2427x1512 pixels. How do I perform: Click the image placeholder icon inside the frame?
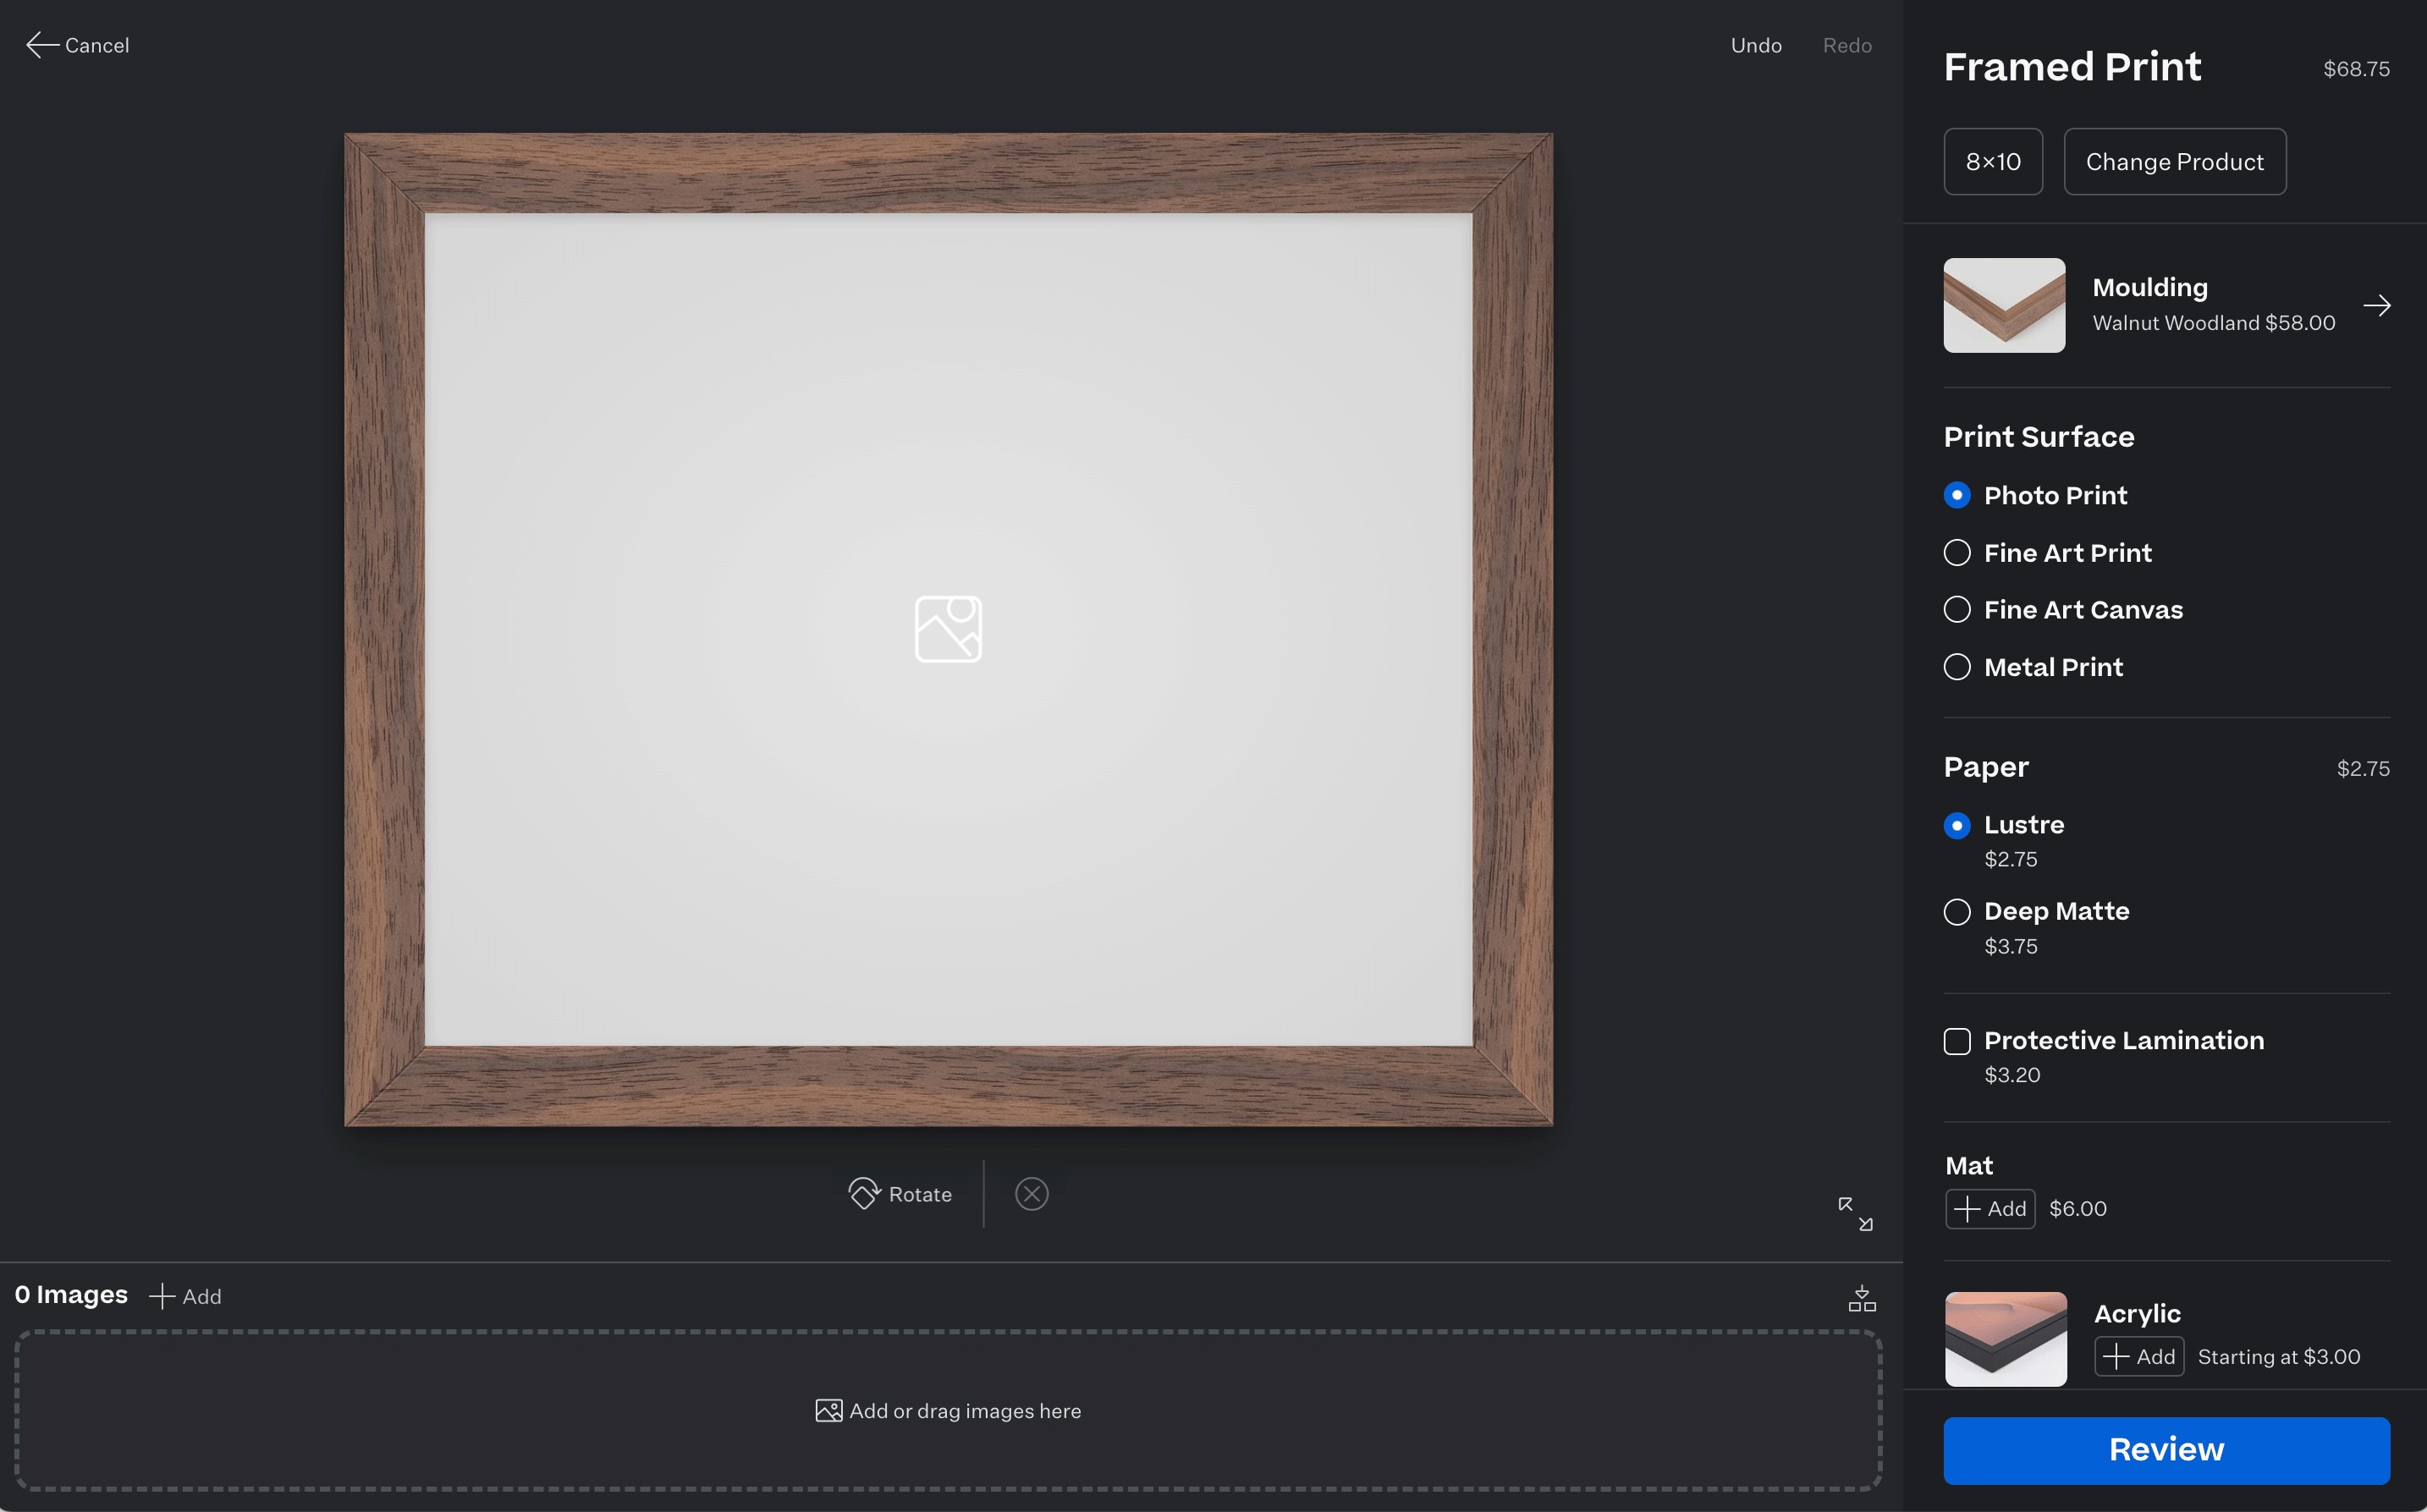point(947,628)
